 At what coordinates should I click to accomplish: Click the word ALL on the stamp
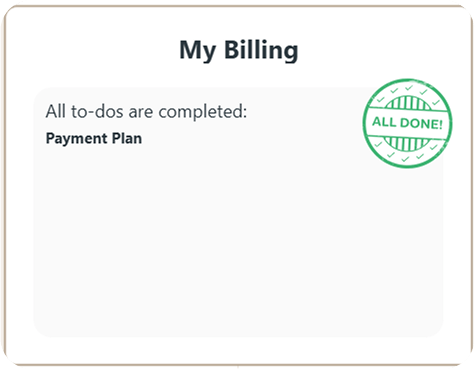pyautogui.click(x=384, y=122)
